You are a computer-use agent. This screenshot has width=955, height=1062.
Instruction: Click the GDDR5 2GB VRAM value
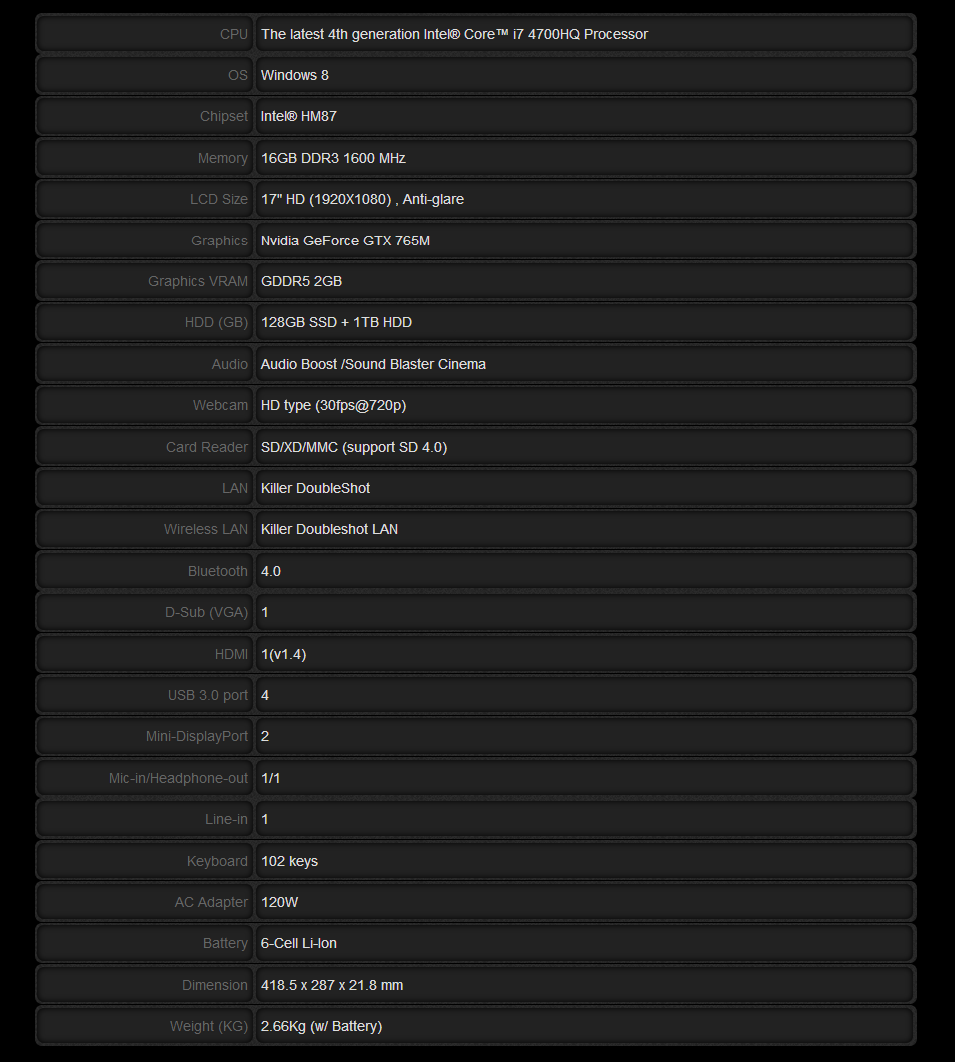tap(301, 281)
